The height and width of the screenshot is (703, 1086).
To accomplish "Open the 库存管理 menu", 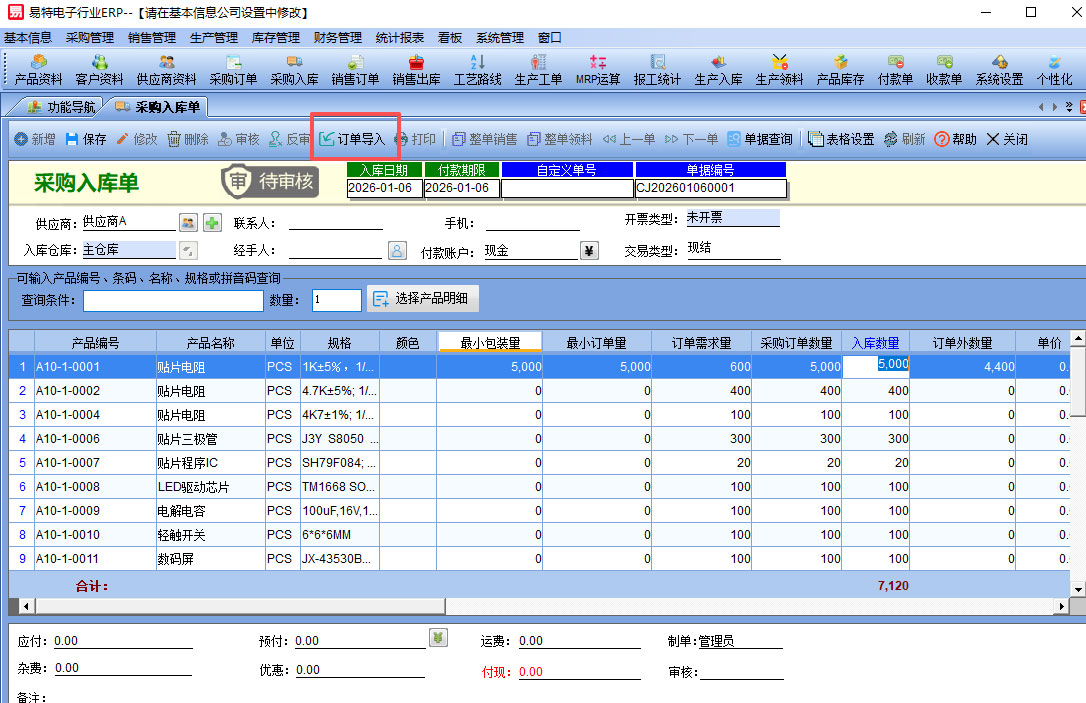I will click(x=275, y=38).
